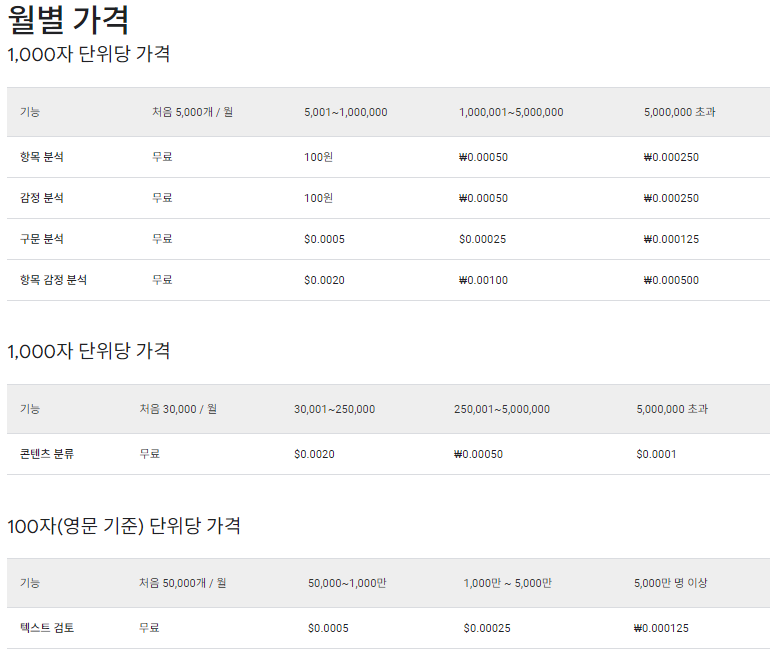
Task: Select the '5,000만 명 이상' column header
Action: [x=670, y=583]
